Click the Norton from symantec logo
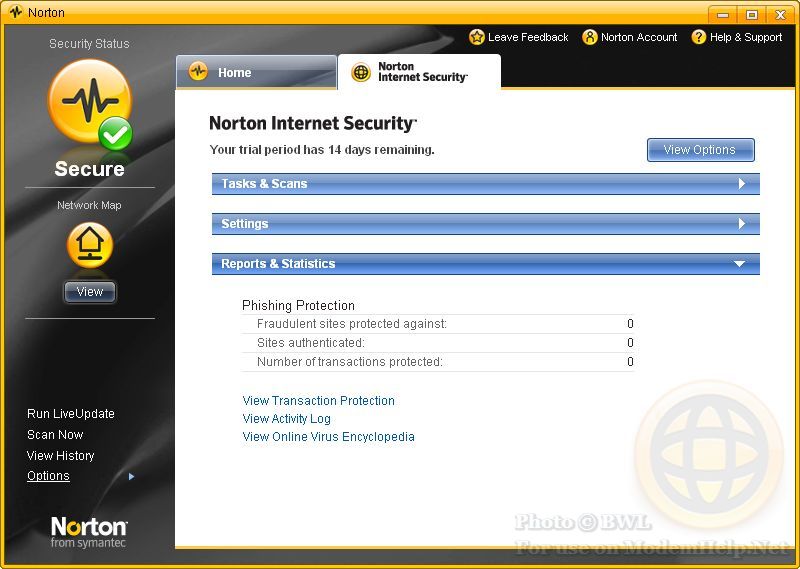 [x=89, y=532]
